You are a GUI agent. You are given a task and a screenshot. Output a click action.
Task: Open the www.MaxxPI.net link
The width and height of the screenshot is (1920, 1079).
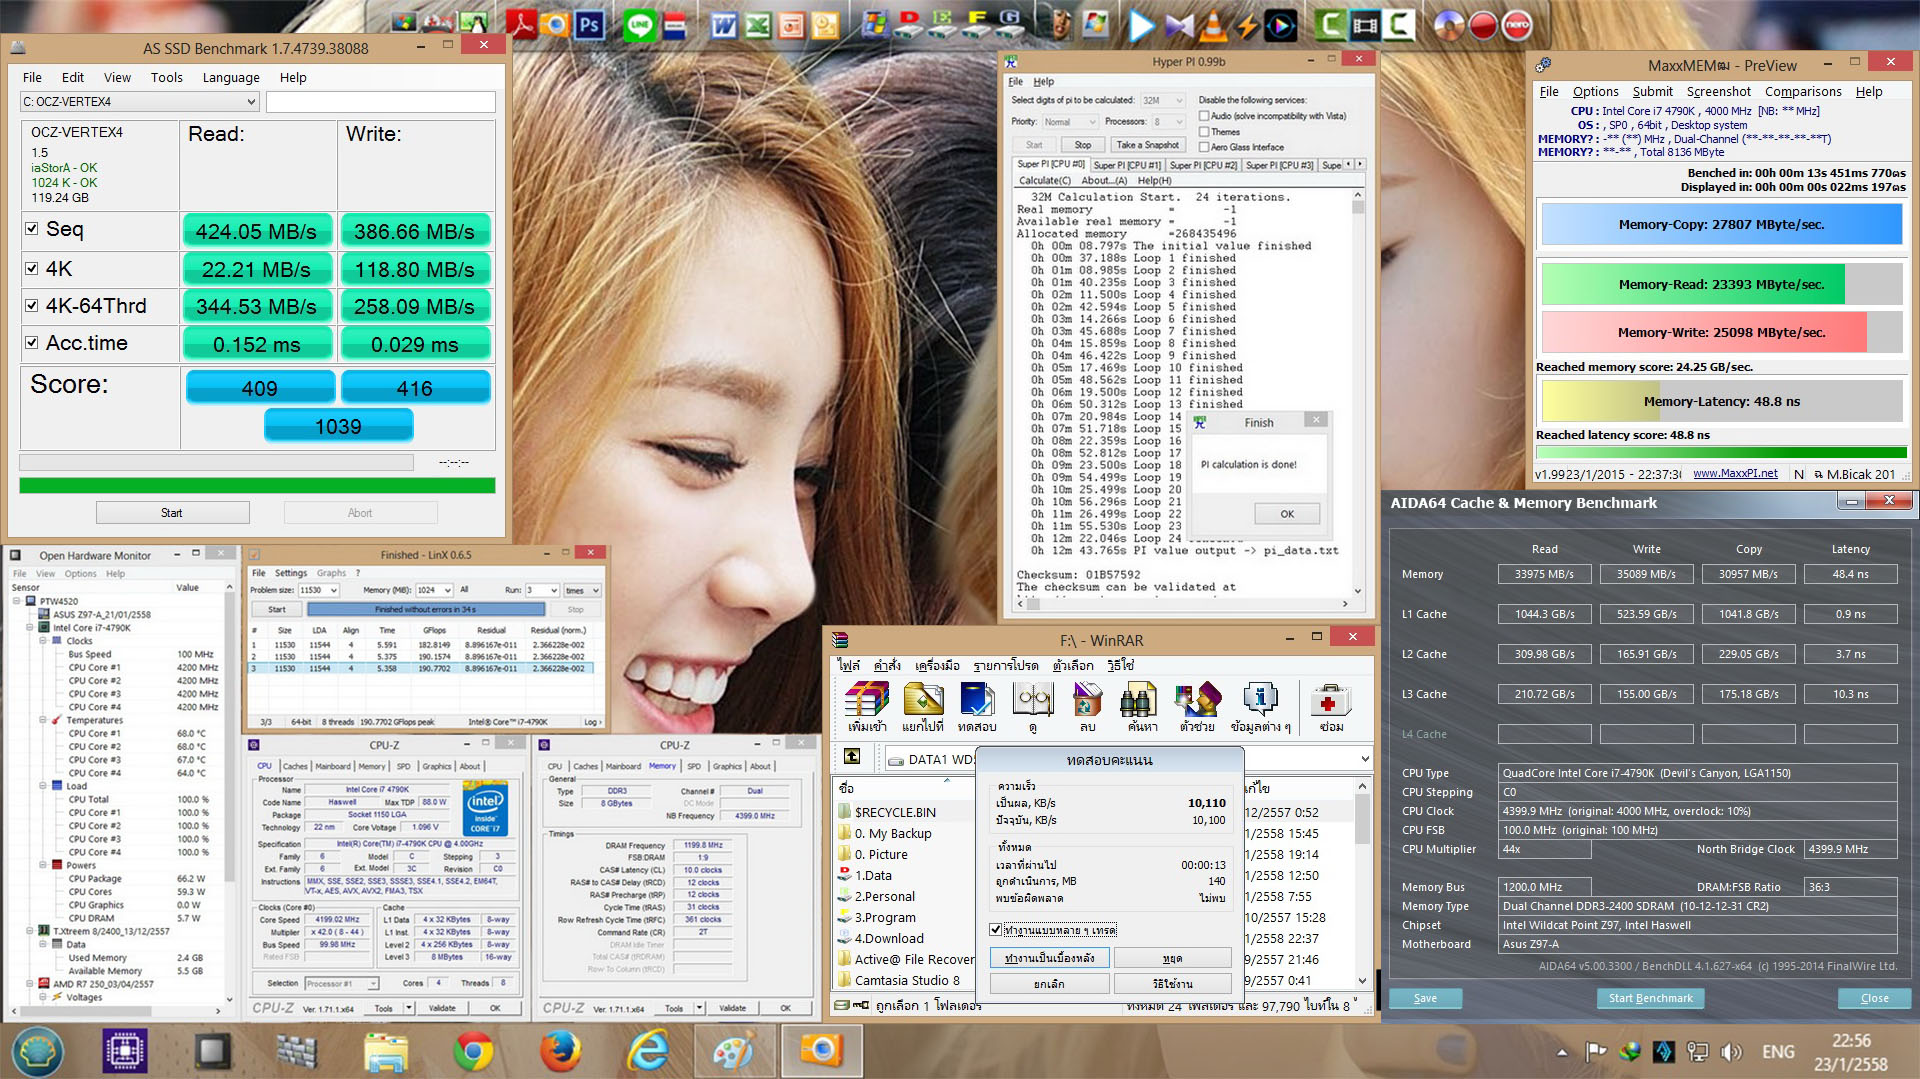1735,474
